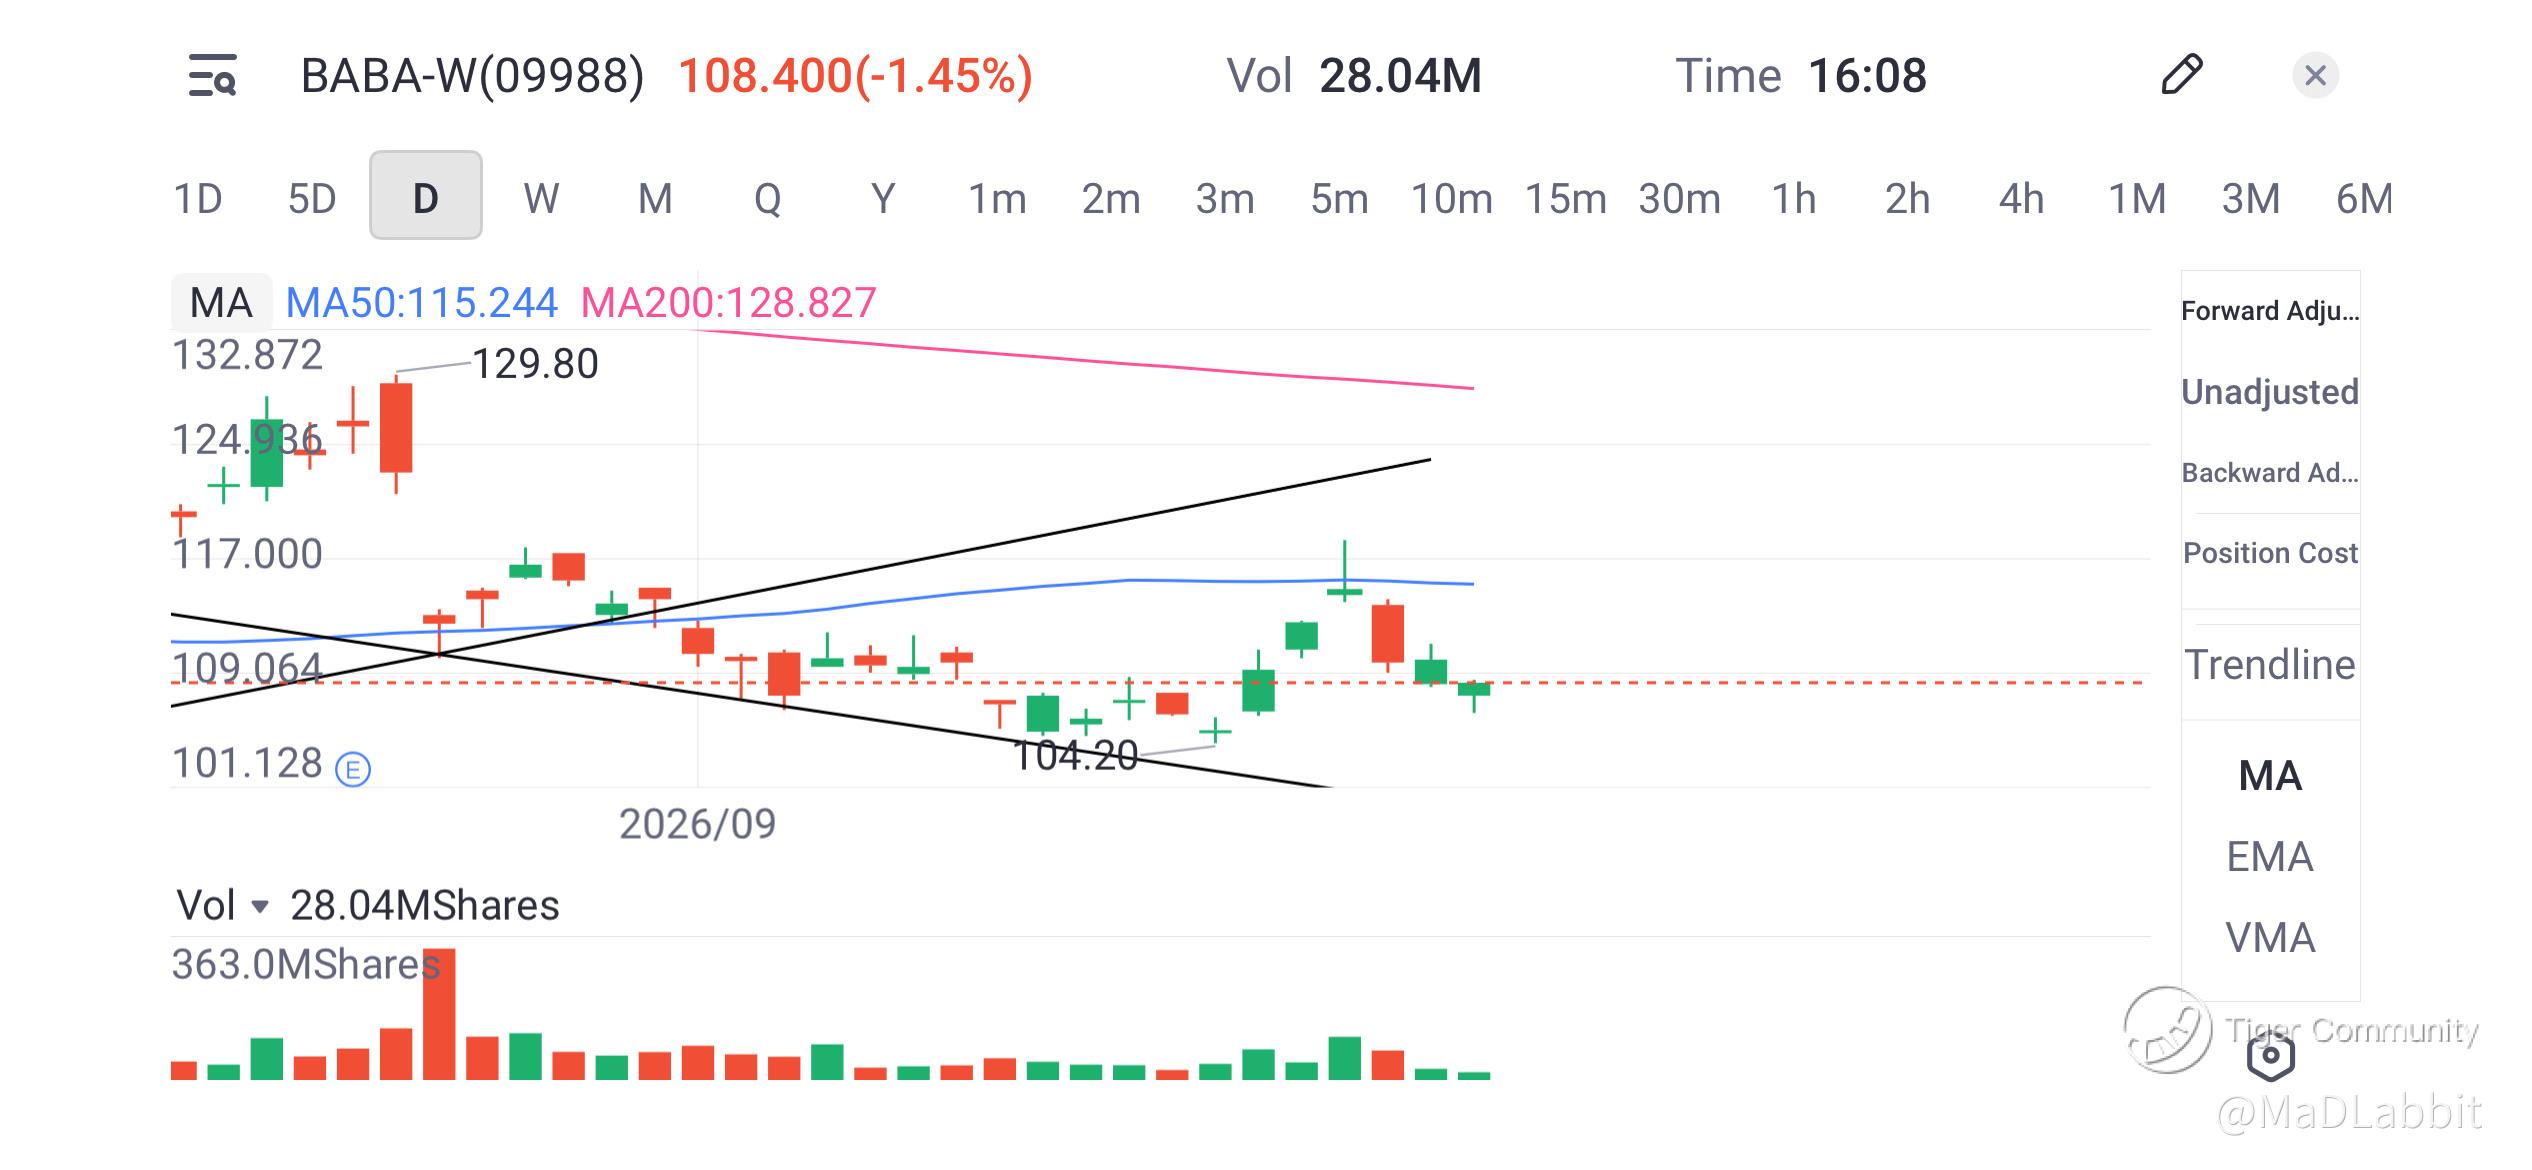The image size is (2532, 1170).
Task: Tap the hexagon camera screenshot icon
Action: tap(2270, 1056)
